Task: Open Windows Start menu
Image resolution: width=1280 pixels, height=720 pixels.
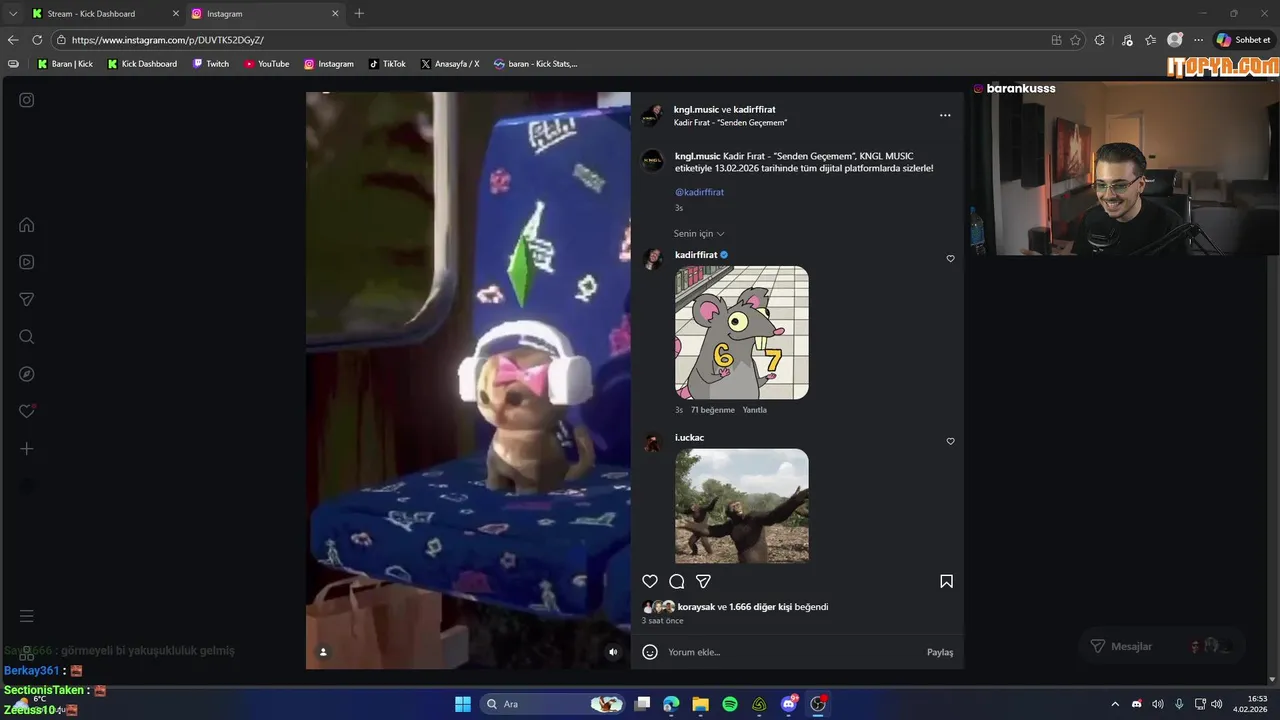Action: coord(463,704)
